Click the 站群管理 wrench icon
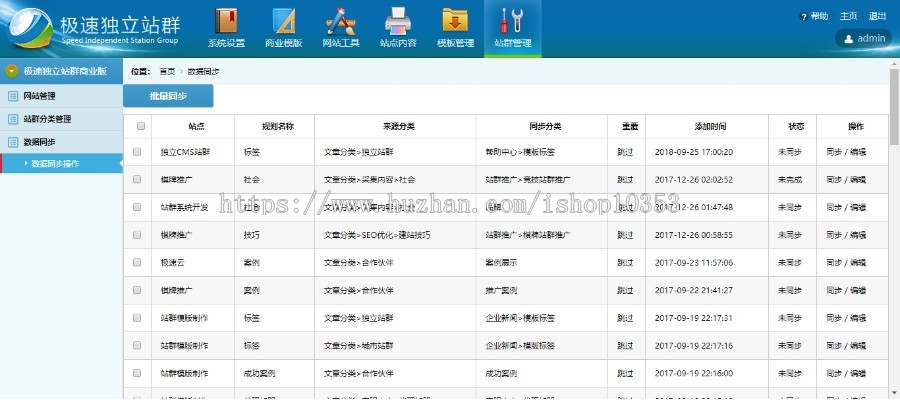Viewport: 900px width, 402px height. point(512,21)
